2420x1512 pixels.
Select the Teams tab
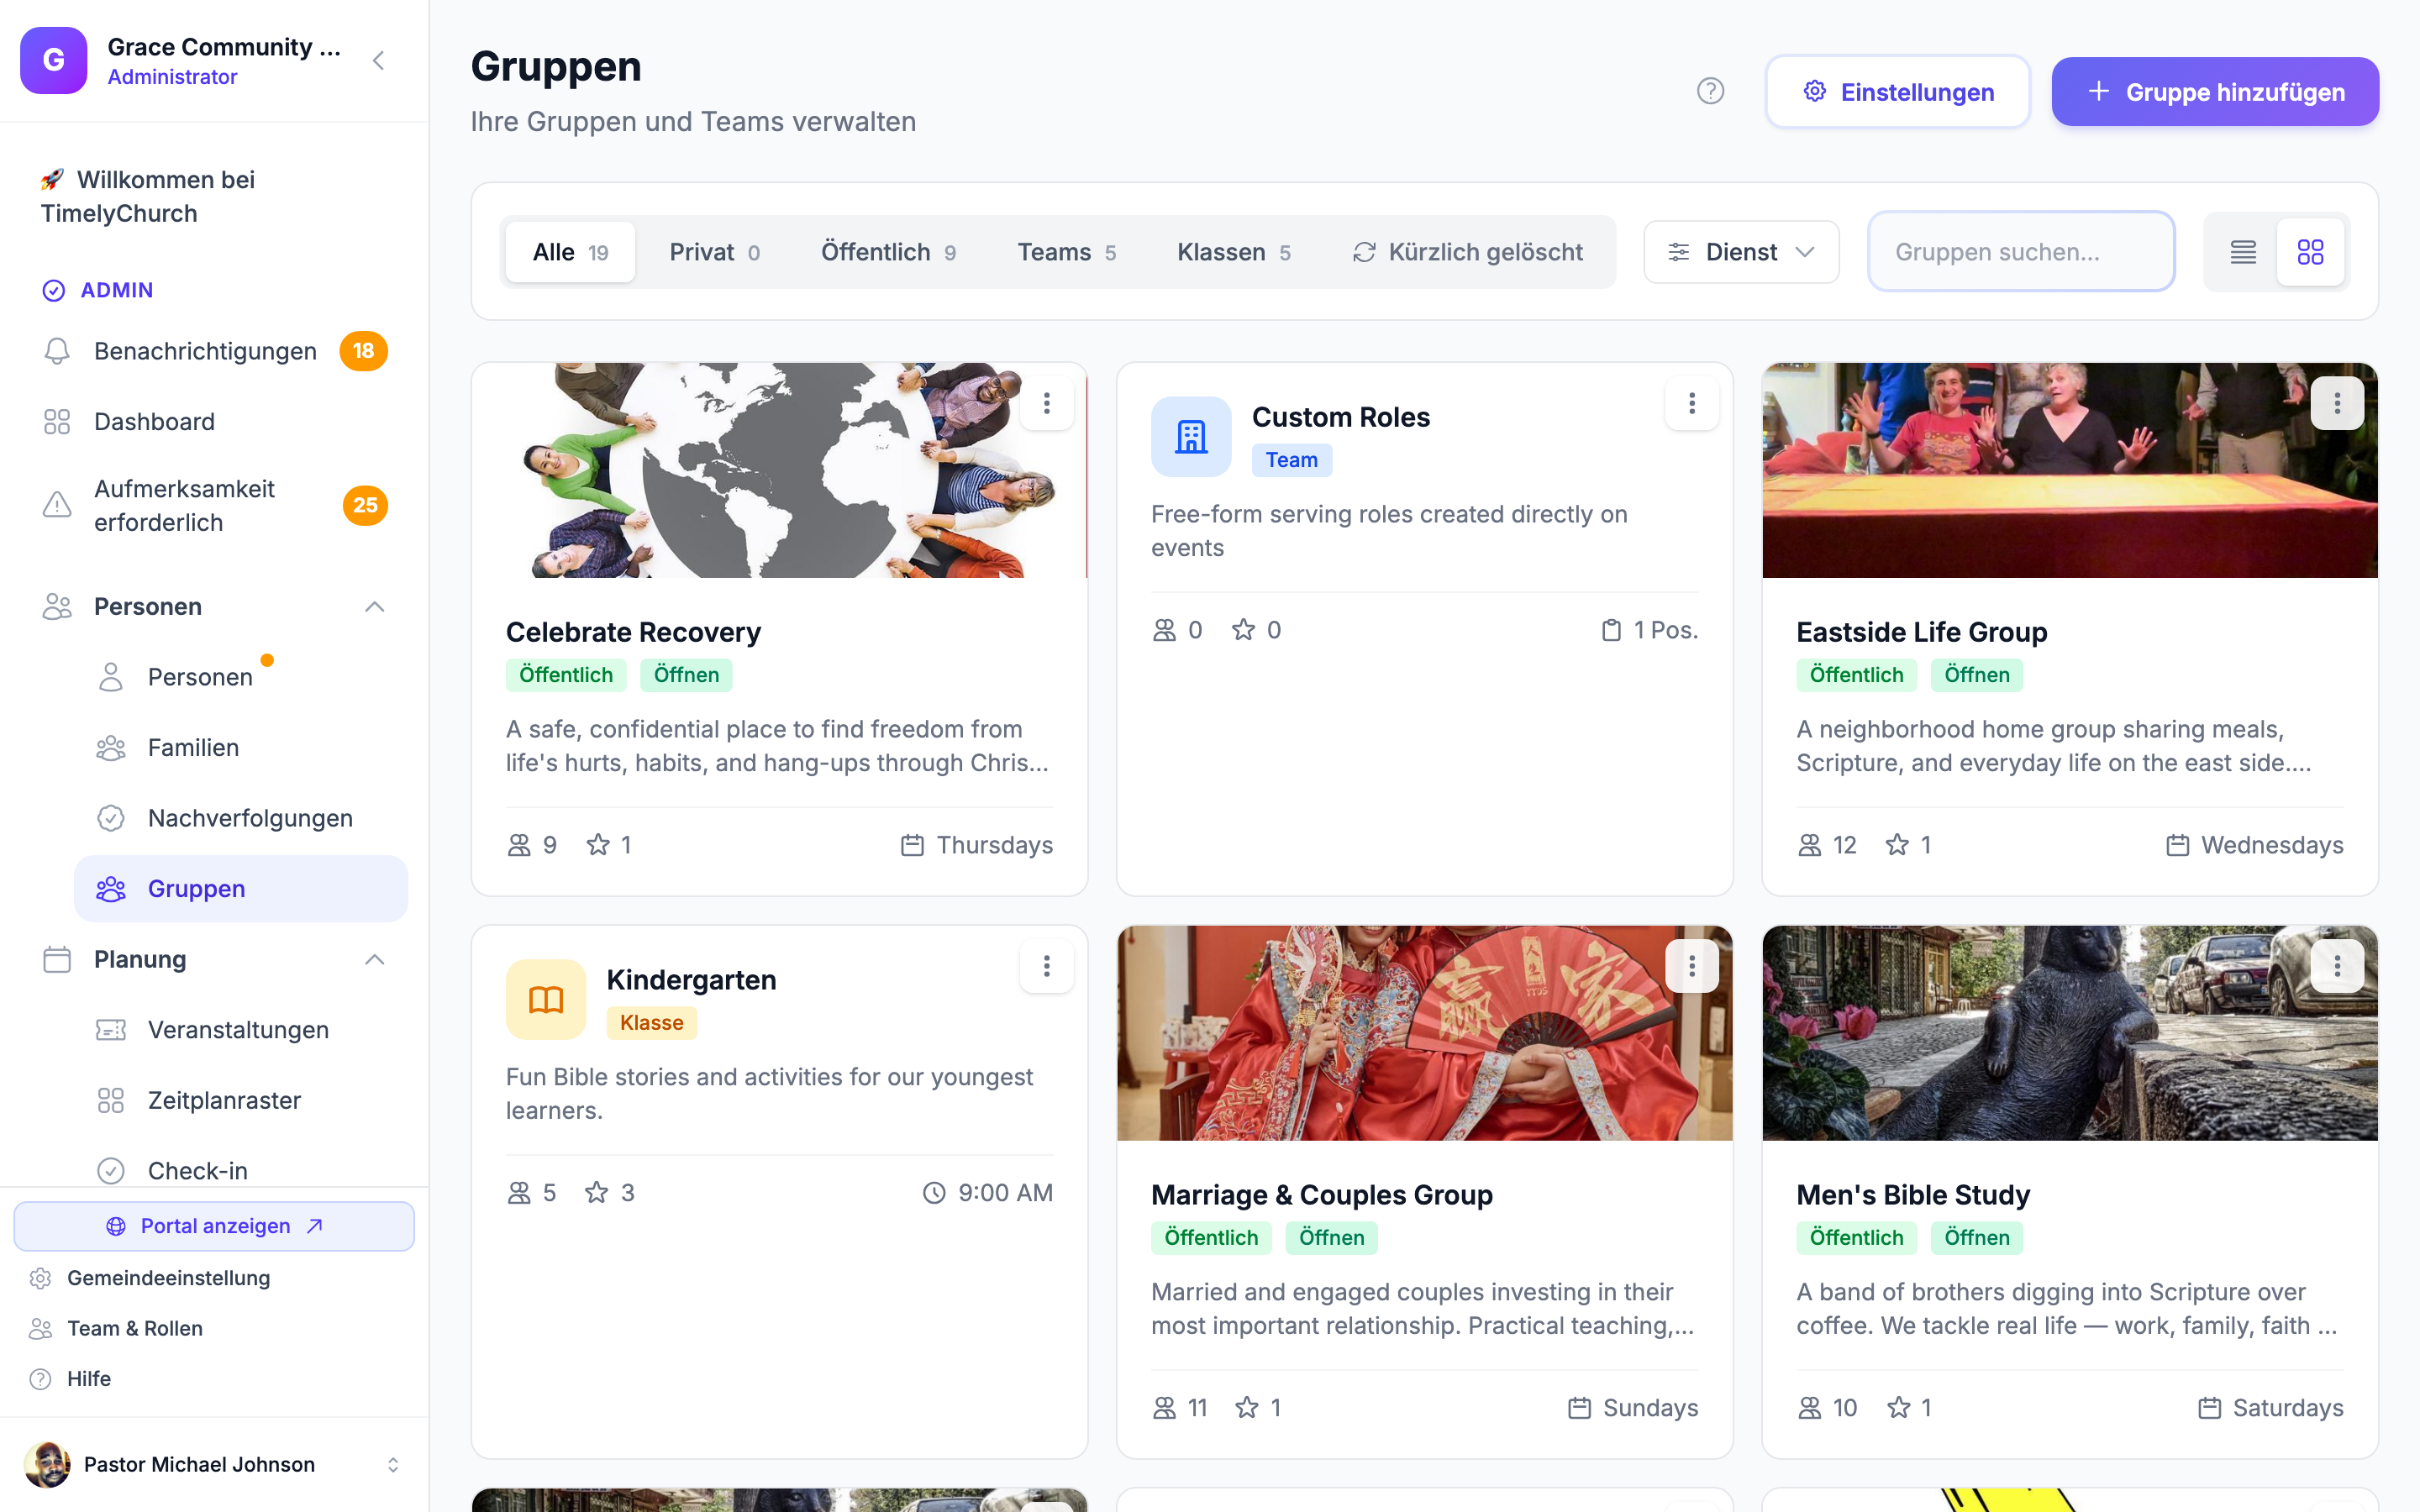tap(1066, 252)
